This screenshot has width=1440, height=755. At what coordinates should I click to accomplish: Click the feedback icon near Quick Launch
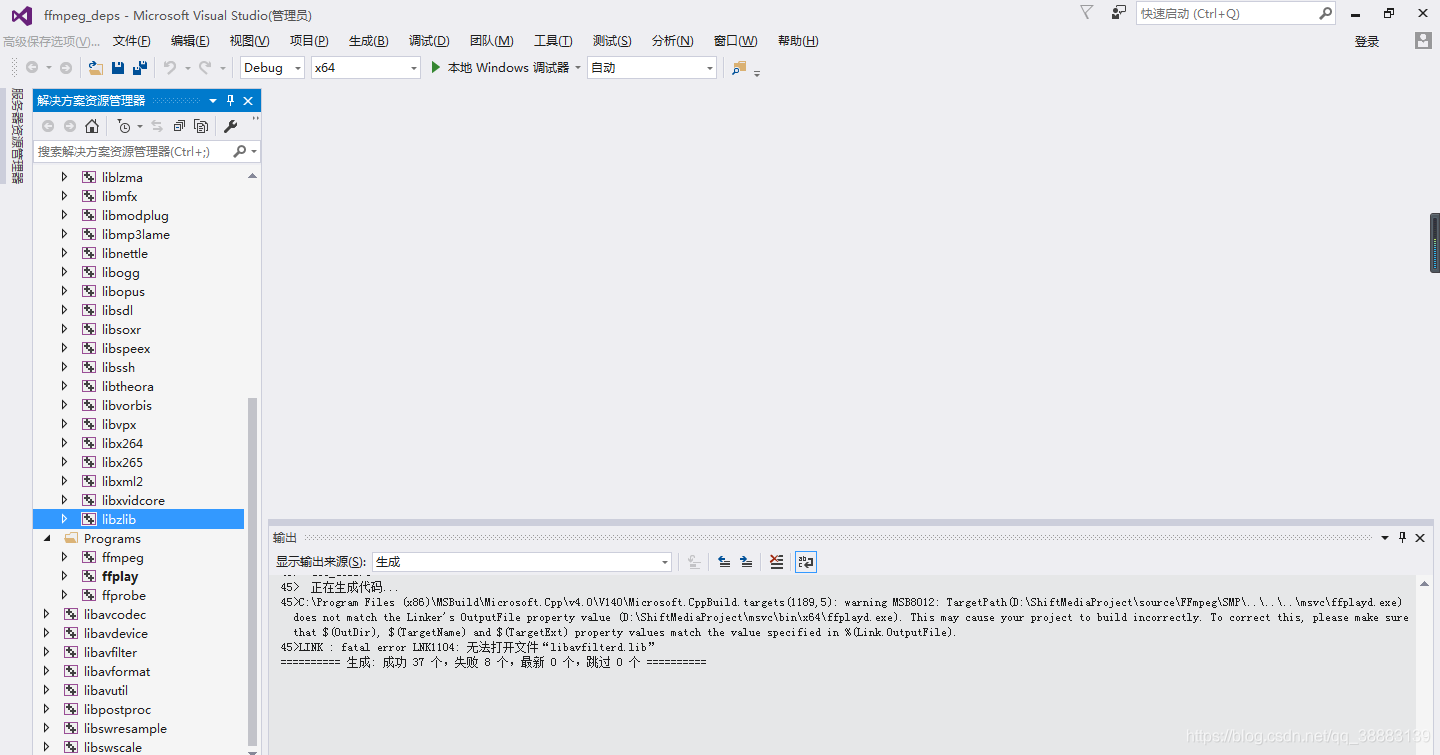tap(1119, 12)
